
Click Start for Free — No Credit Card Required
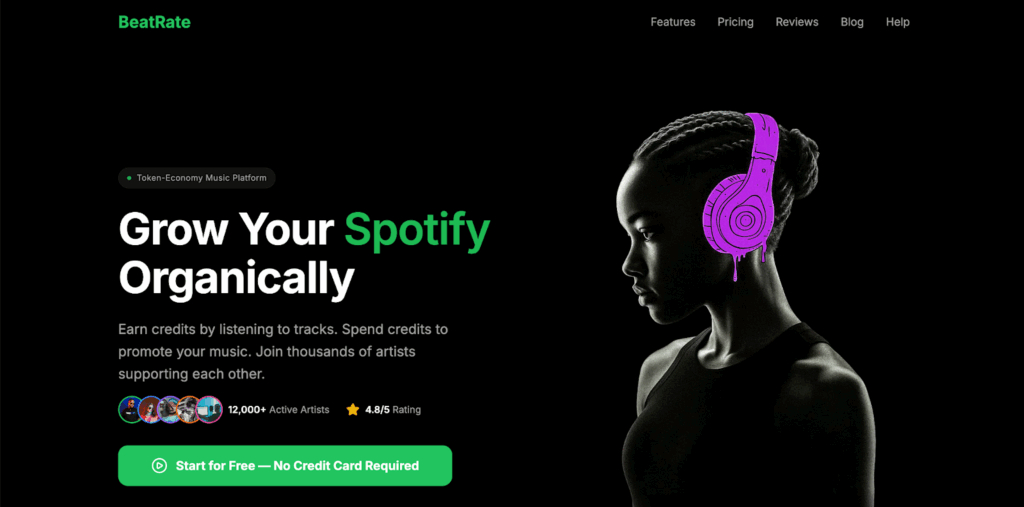285,466
